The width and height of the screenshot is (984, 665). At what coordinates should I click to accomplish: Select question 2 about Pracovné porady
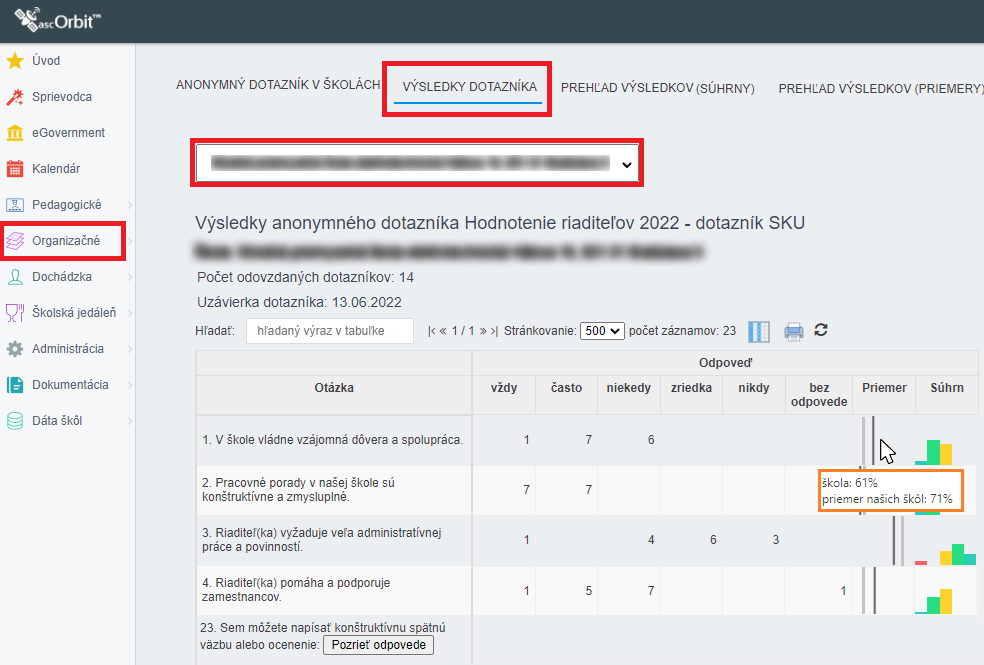(x=298, y=490)
